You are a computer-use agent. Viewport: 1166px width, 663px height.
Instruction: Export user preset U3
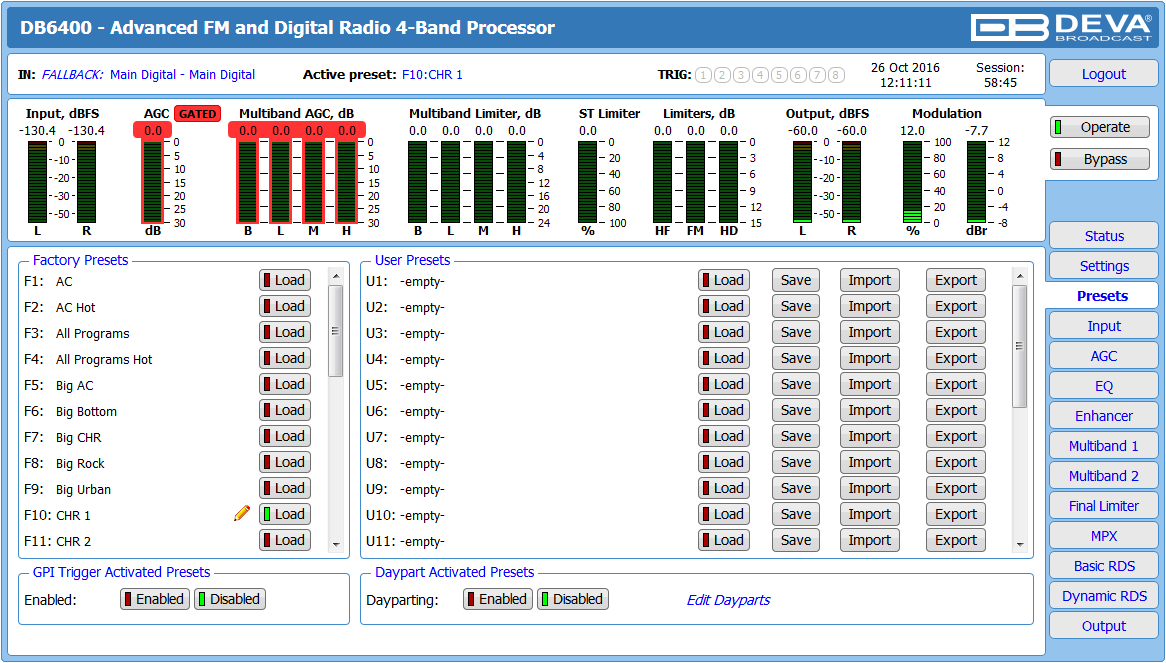[x=956, y=332]
